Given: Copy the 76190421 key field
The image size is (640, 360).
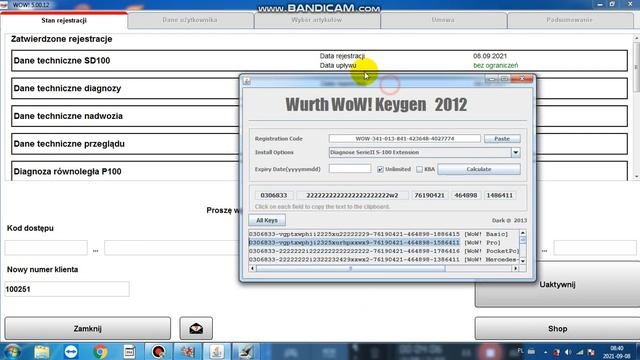Looking at the screenshot, I should [429, 195].
